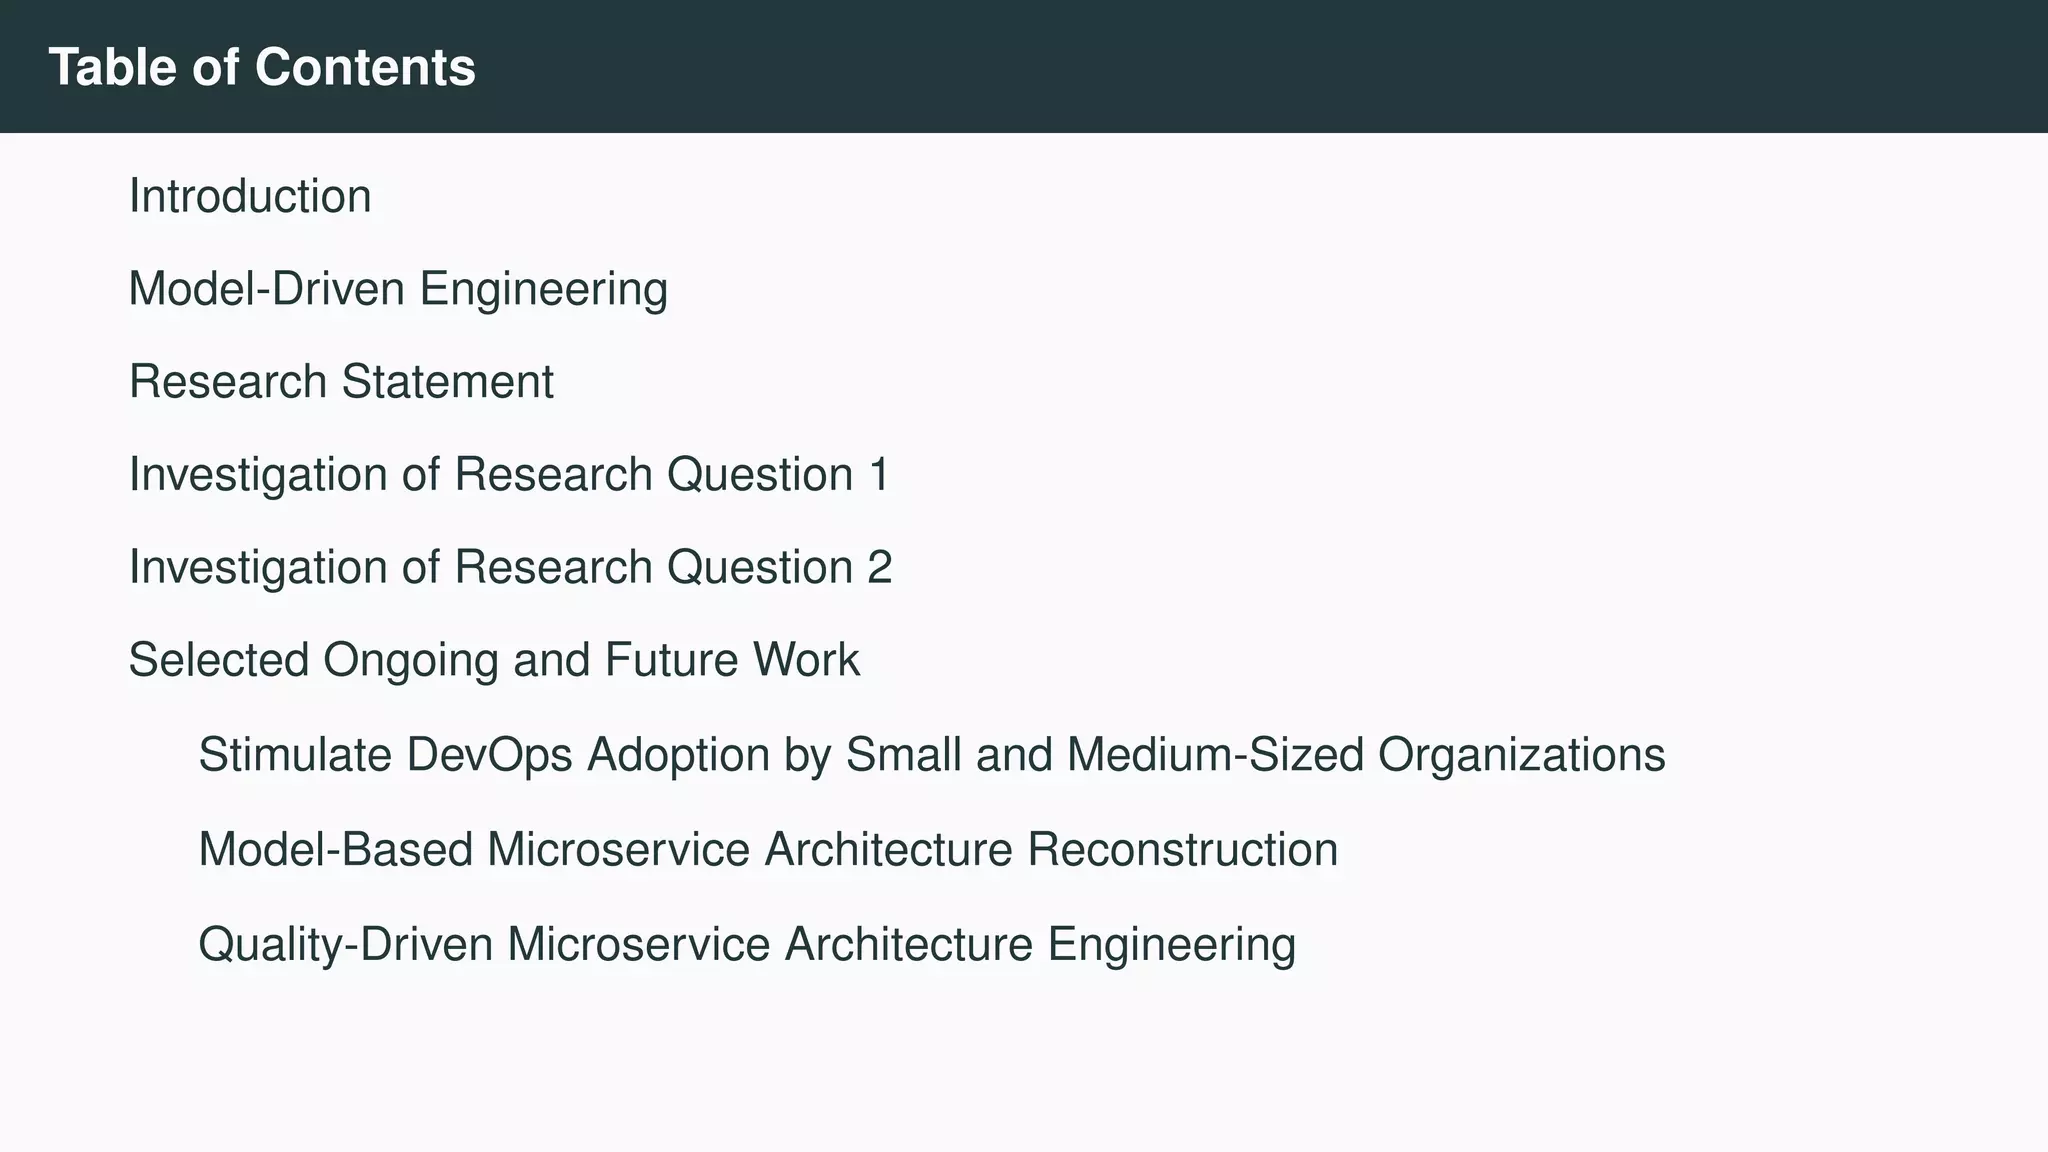Click the word Quality-Driven in the outline
The height and width of the screenshot is (1152, 2048).
tap(345, 944)
